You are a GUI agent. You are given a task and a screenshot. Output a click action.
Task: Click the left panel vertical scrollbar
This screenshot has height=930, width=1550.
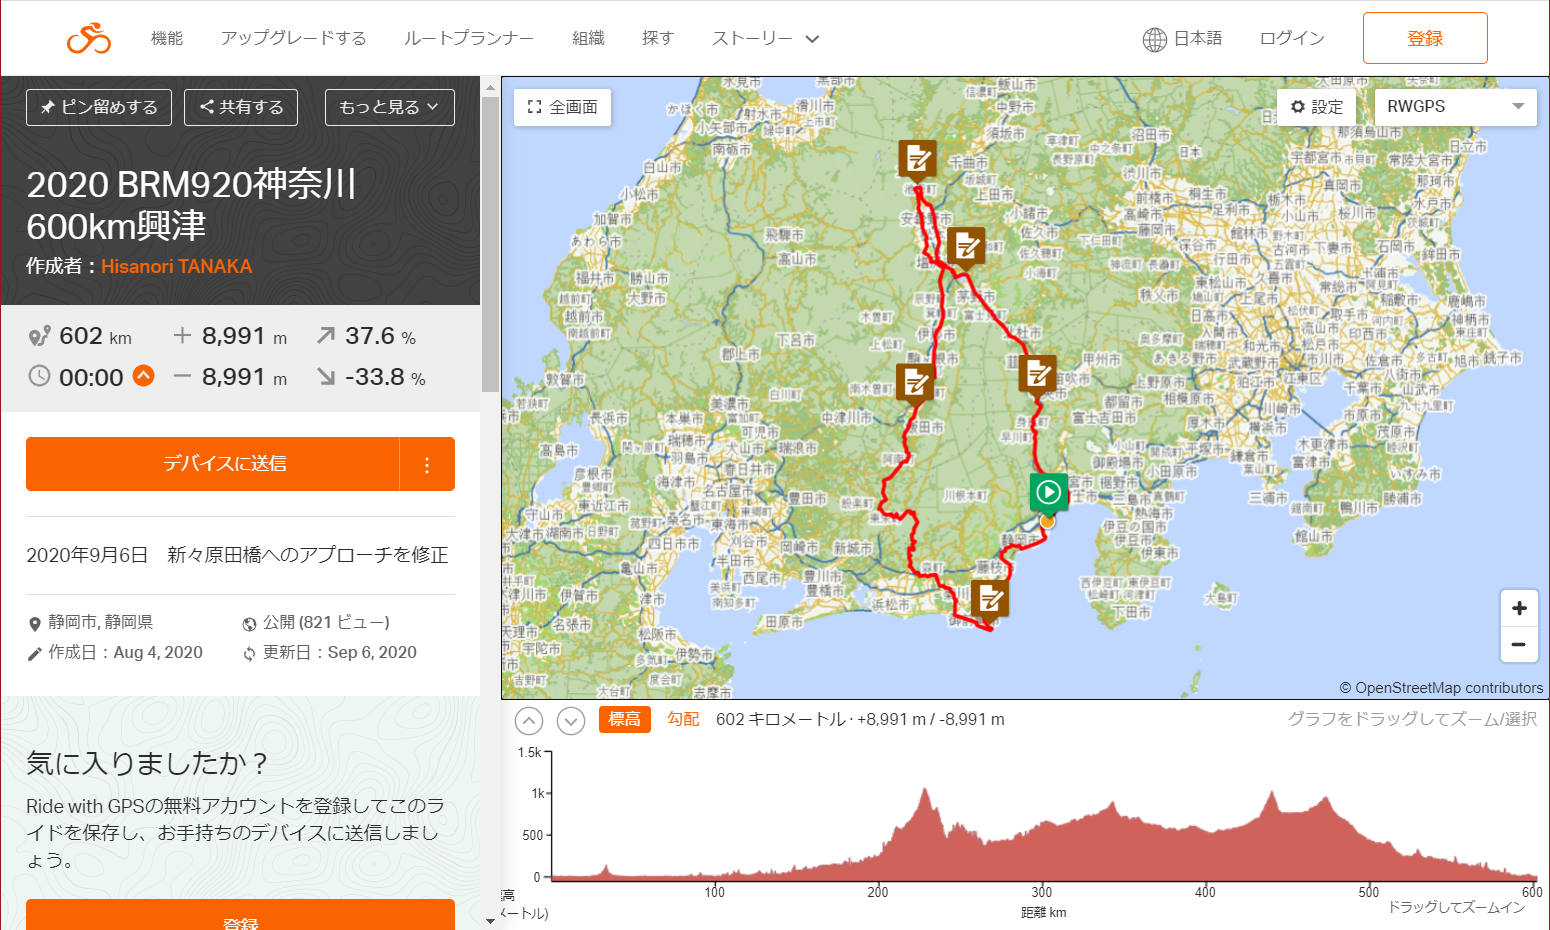490,240
